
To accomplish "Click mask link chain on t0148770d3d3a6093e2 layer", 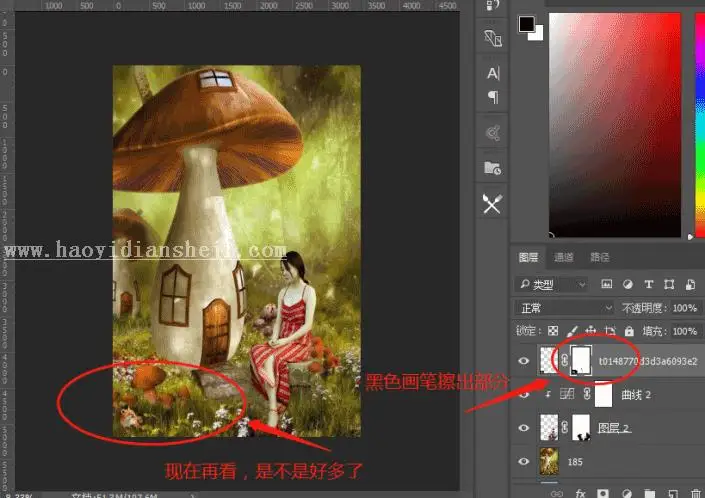I will tap(565, 360).
